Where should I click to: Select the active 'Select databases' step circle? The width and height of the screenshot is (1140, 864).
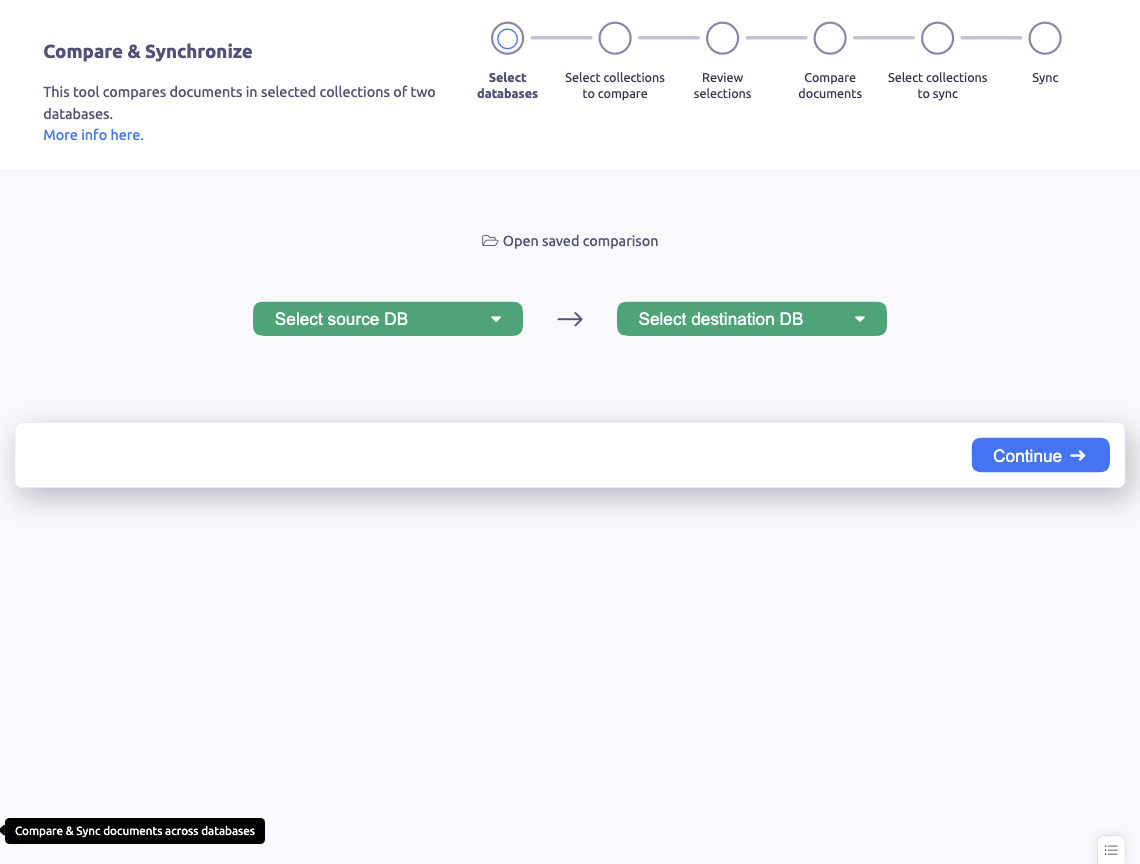507,39
